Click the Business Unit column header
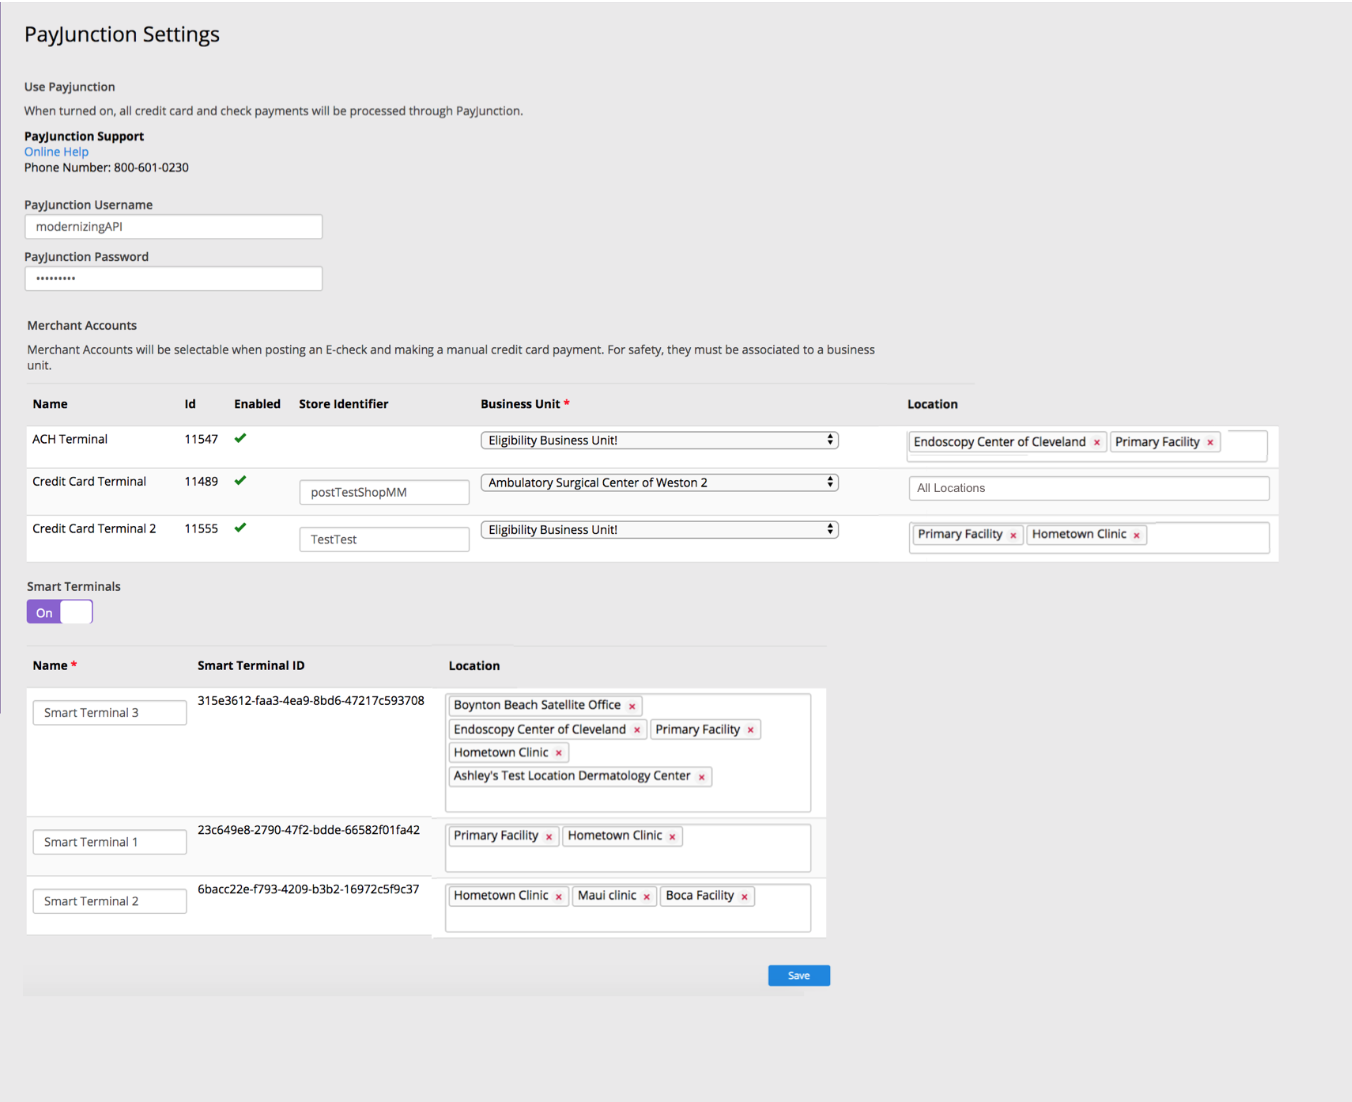This screenshot has width=1352, height=1102. pos(525,404)
